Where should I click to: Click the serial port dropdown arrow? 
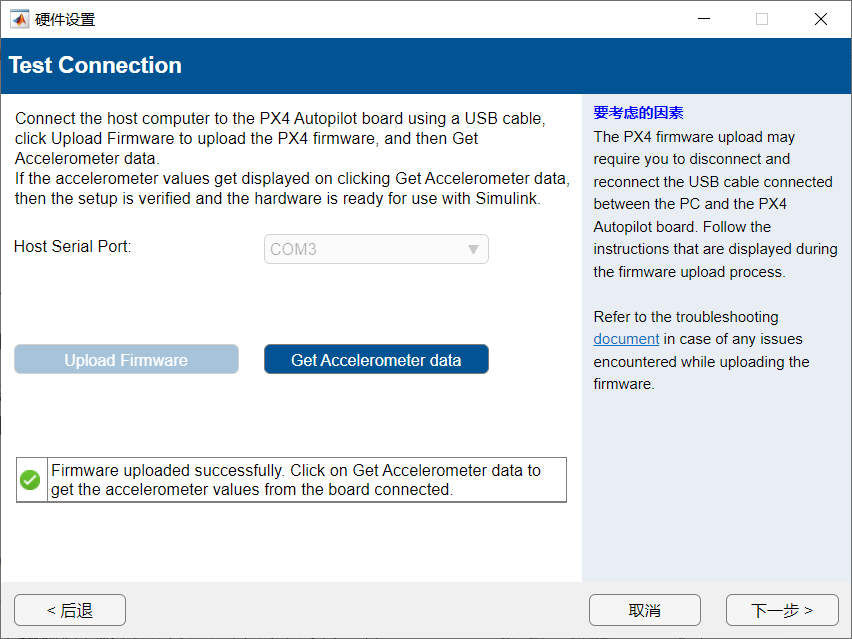(473, 249)
